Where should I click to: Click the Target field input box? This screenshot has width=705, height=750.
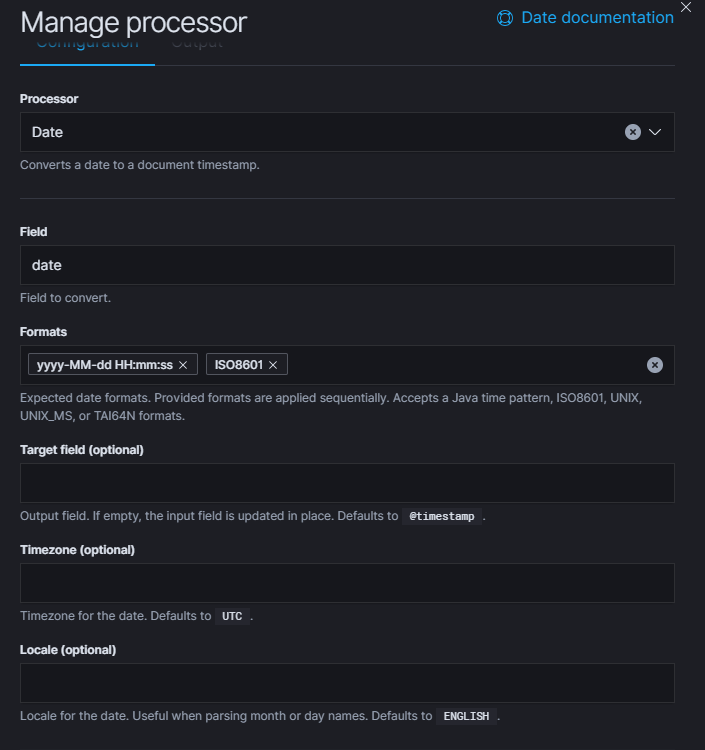[x=347, y=483]
